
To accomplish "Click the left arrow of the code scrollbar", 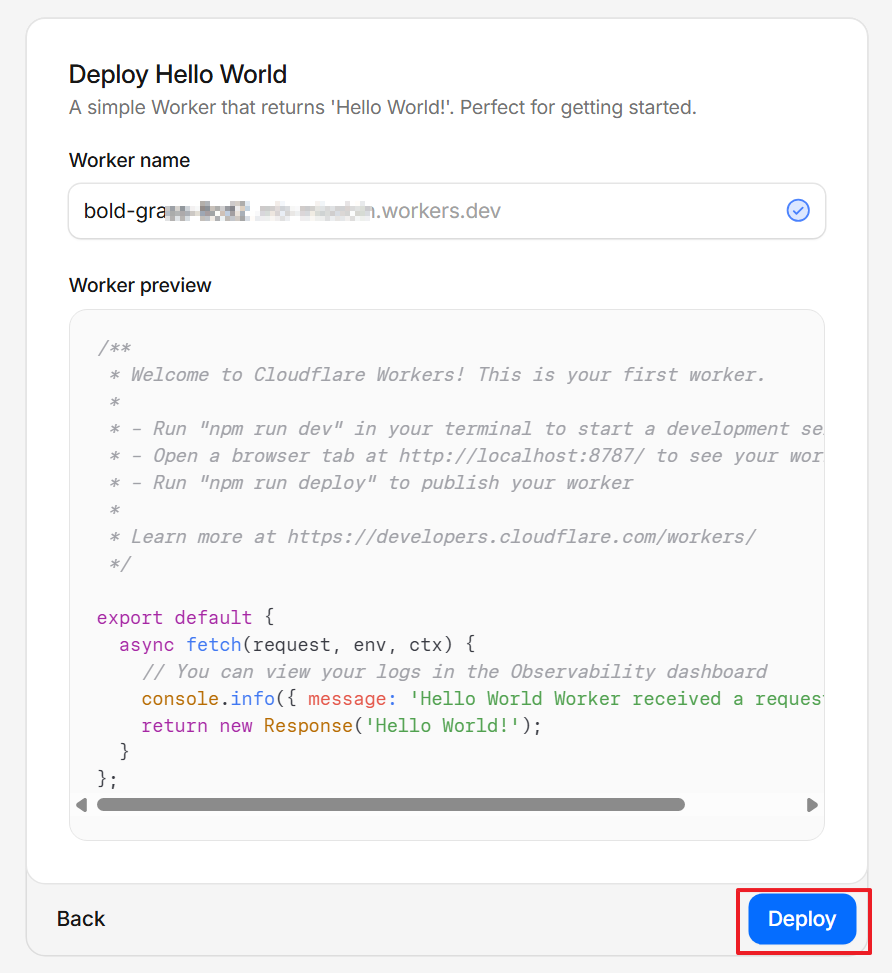I will click(x=82, y=804).
